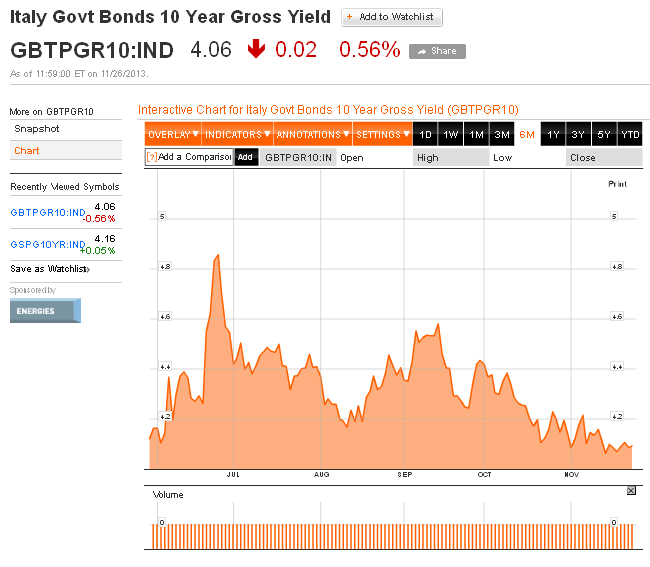650x567 pixels.
Task: Select the 3Y time range
Action: point(578,134)
